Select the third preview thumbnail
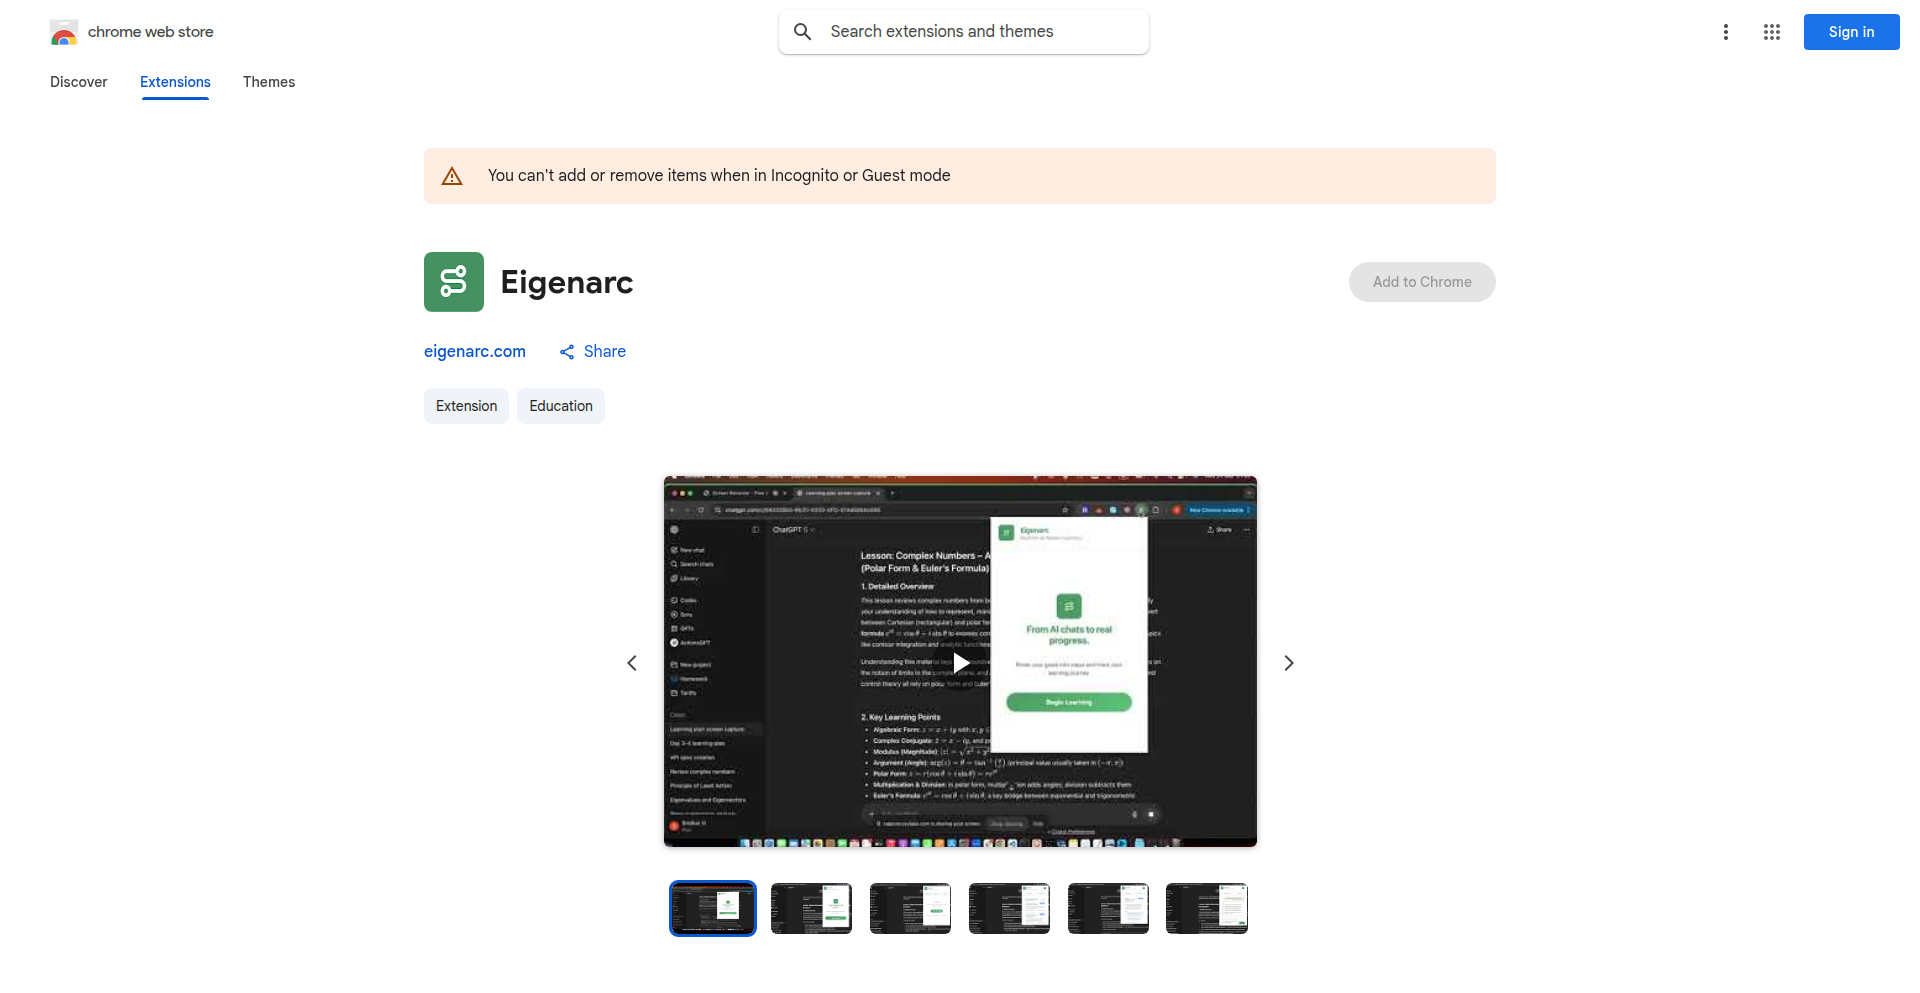Viewport: 1920px width, 993px height. tap(910, 908)
